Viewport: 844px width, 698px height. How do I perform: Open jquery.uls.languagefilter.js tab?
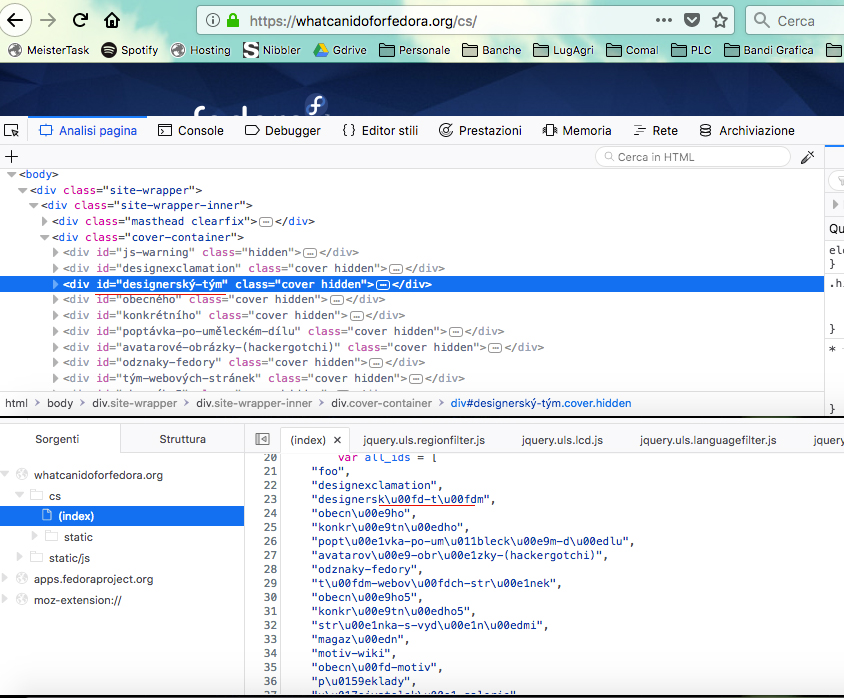coord(708,440)
